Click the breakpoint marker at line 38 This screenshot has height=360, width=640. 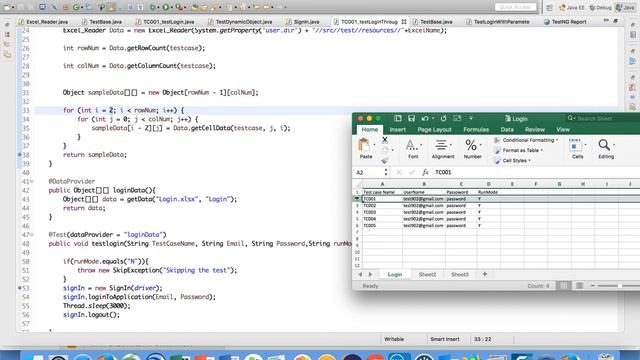[20, 155]
